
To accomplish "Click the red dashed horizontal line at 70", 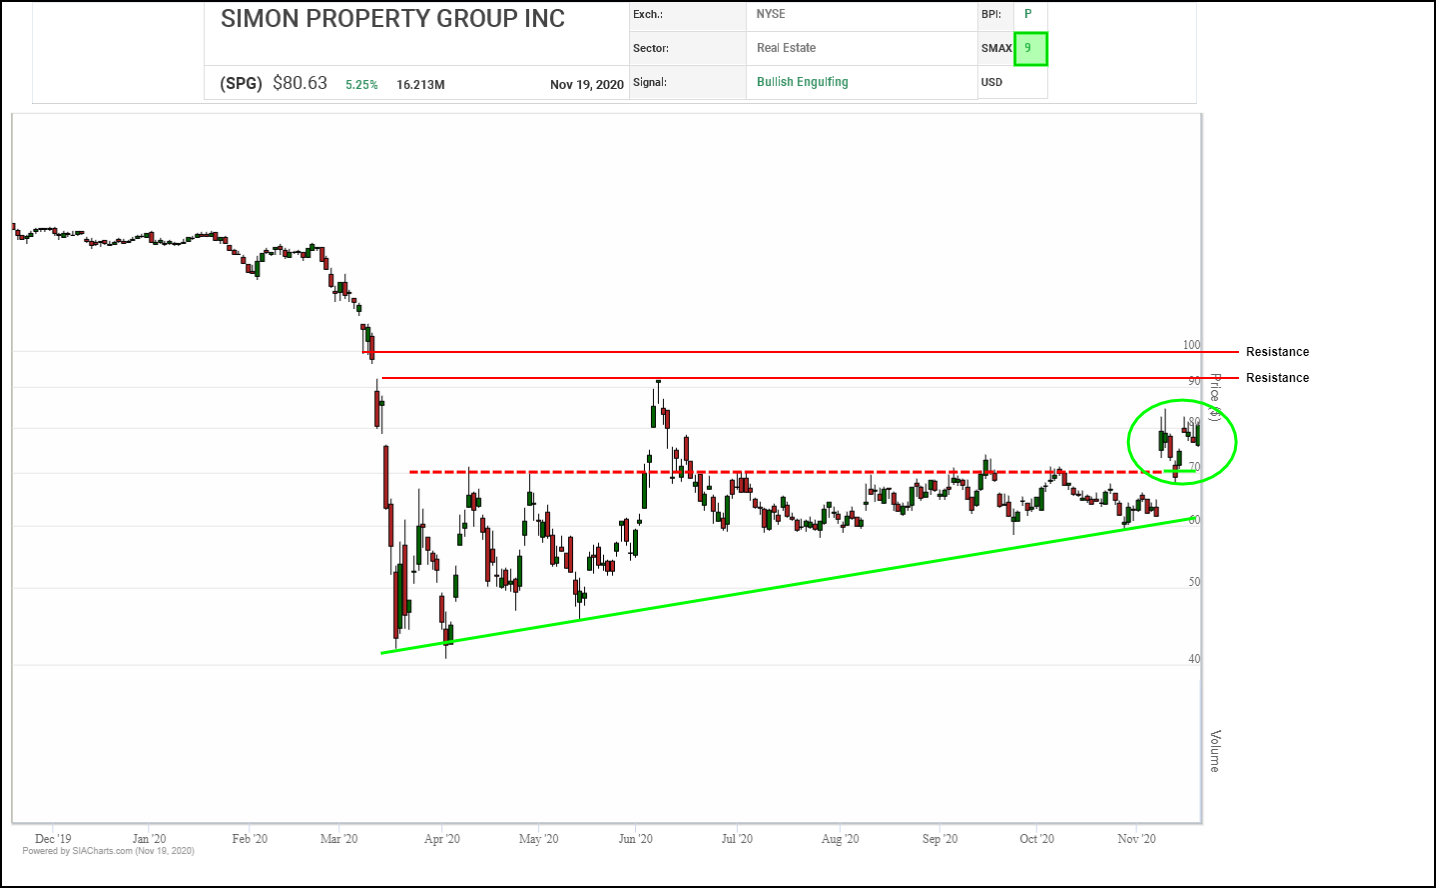I will 800,472.
